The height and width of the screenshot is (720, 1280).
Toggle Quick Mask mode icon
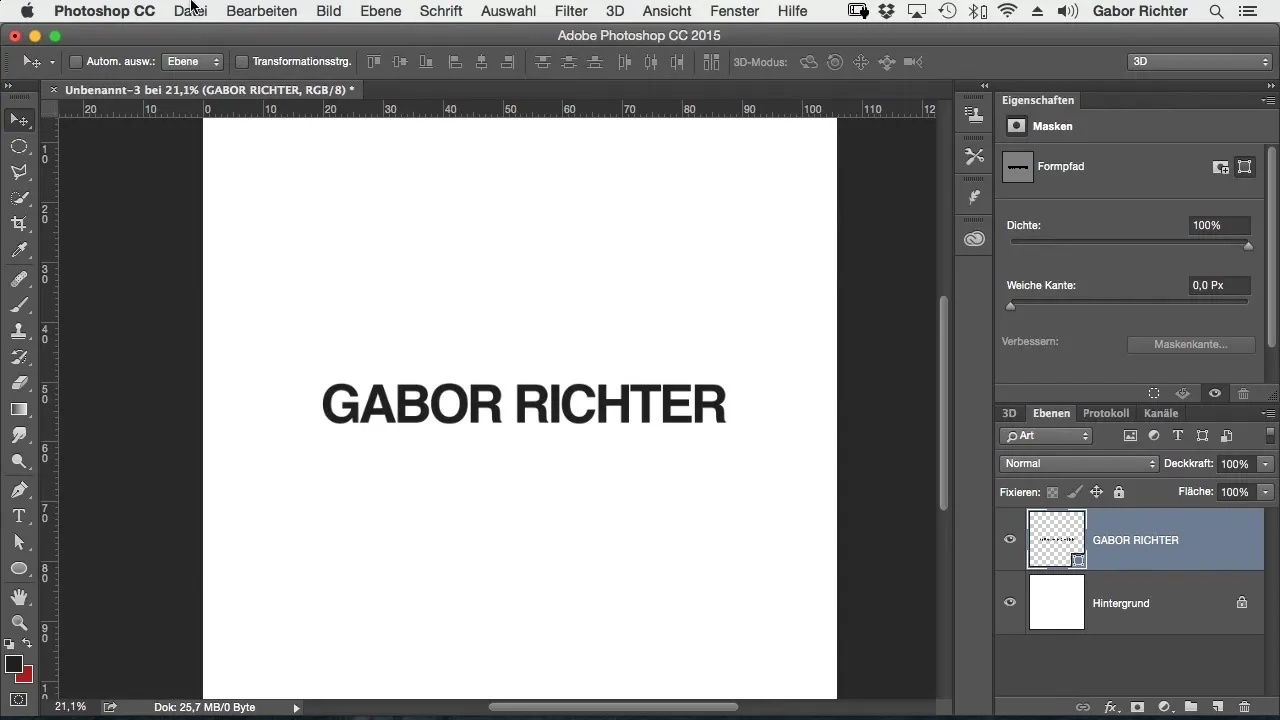(19, 699)
